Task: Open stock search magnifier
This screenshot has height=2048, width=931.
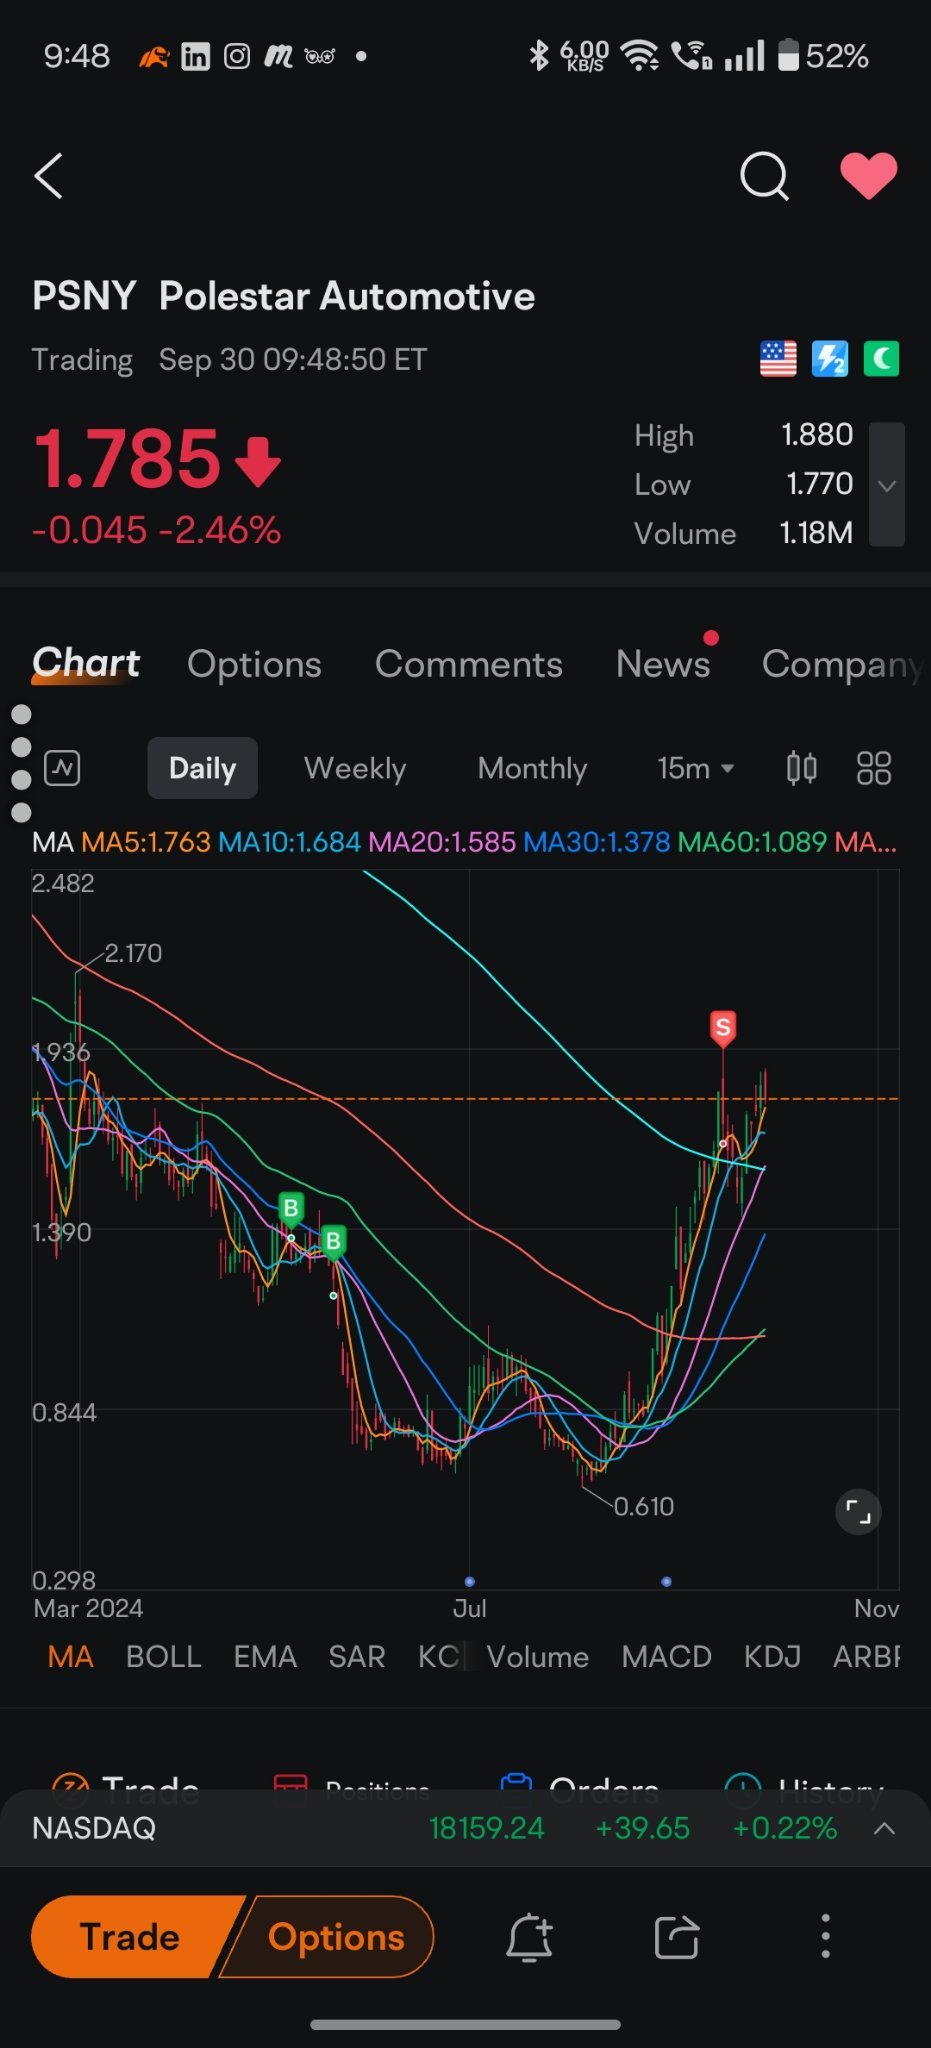Action: click(x=764, y=177)
